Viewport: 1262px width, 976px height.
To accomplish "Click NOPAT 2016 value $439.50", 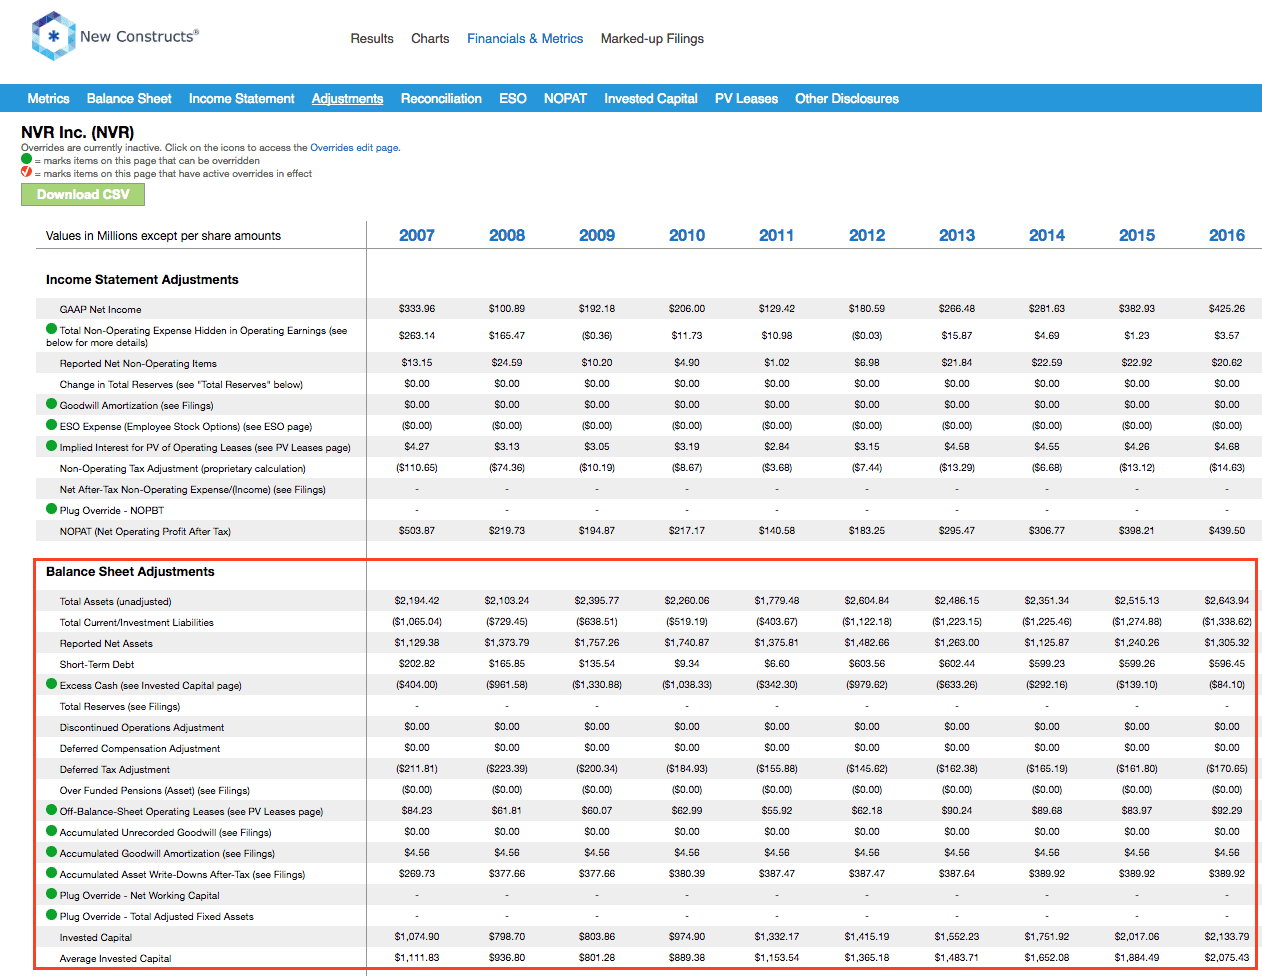I will [1227, 531].
